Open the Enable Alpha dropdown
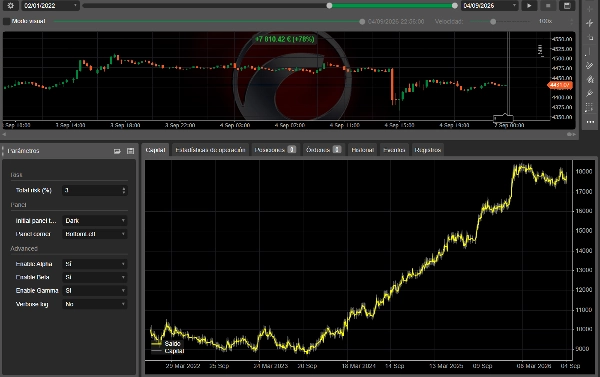This screenshot has height=377, width=600. point(95,264)
